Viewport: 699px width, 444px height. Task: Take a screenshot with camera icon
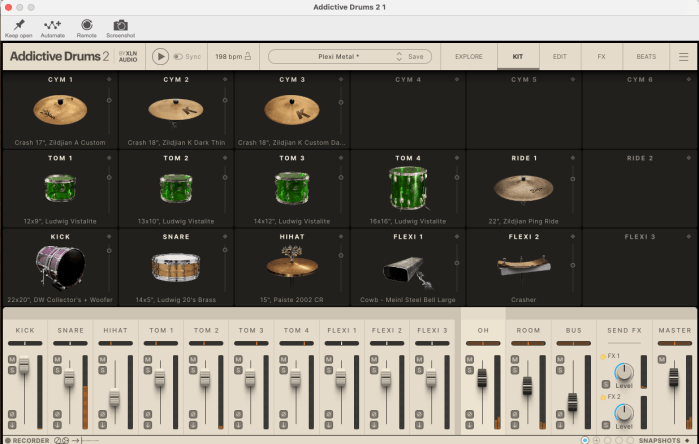click(120, 24)
